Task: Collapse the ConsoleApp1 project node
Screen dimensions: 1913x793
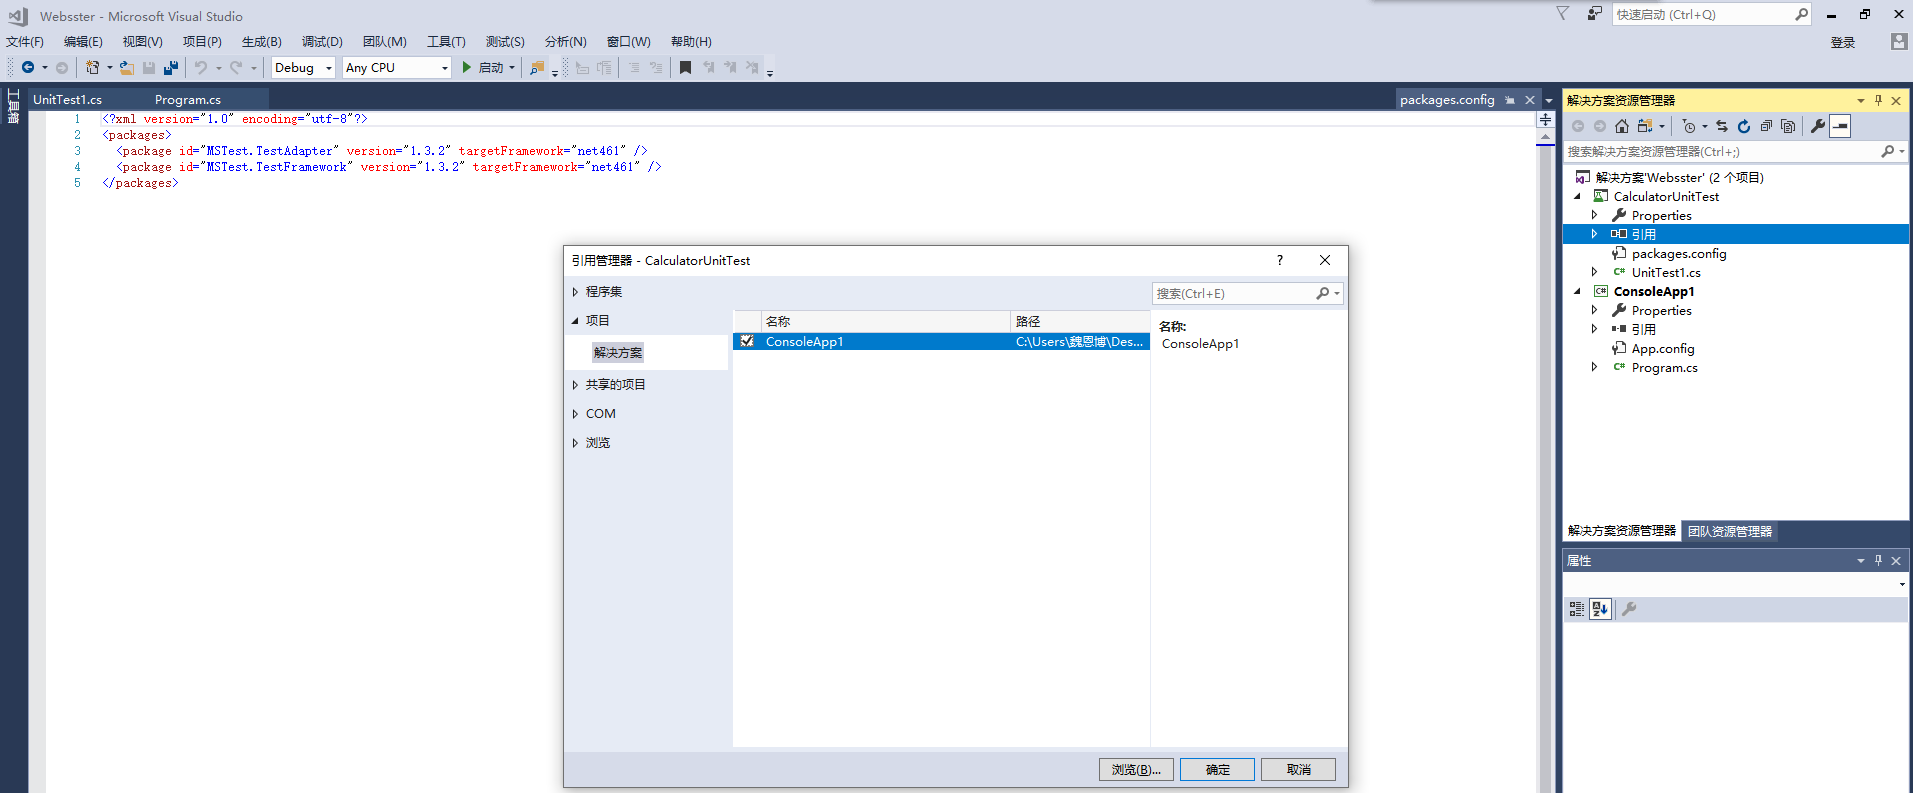Action: (1578, 291)
